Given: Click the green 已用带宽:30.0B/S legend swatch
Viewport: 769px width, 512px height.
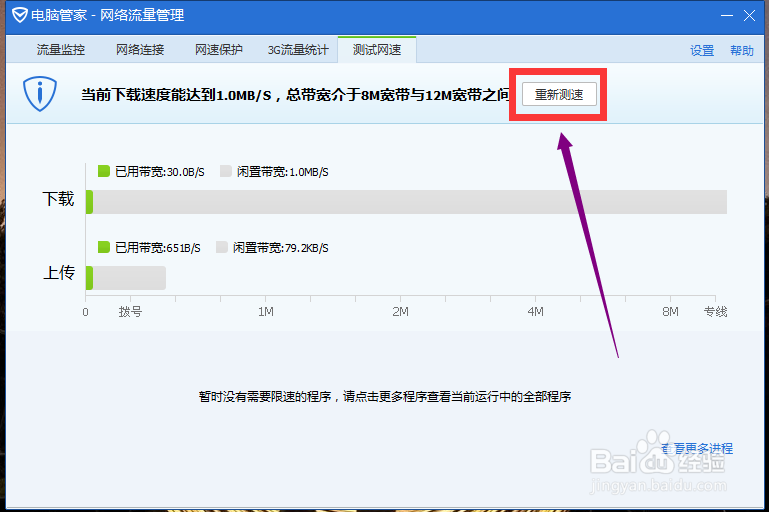Looking at the screenshot, I should pos(103,171).
